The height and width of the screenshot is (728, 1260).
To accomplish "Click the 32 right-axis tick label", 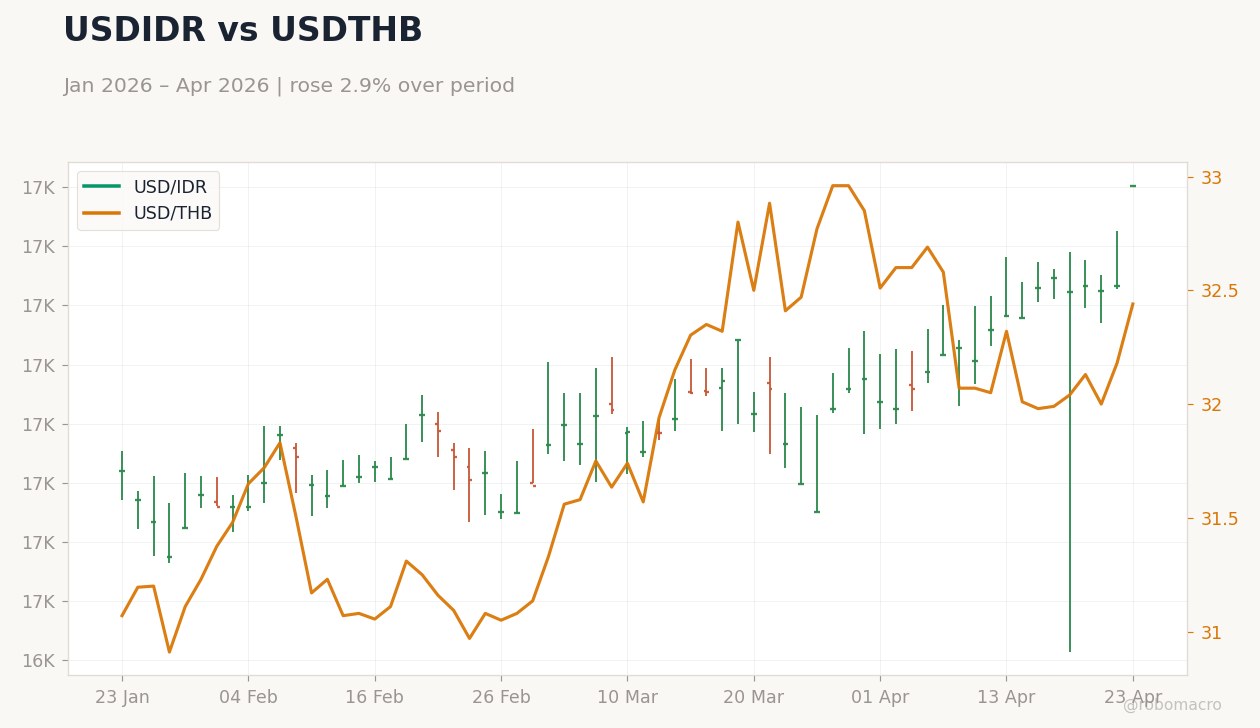I will pos(1211,404).
